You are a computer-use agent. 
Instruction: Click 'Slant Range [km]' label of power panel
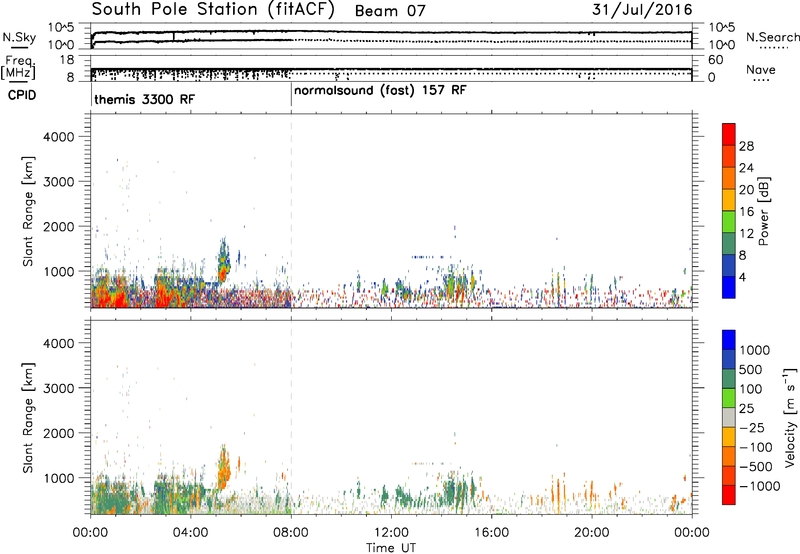[x=28, y=211]
